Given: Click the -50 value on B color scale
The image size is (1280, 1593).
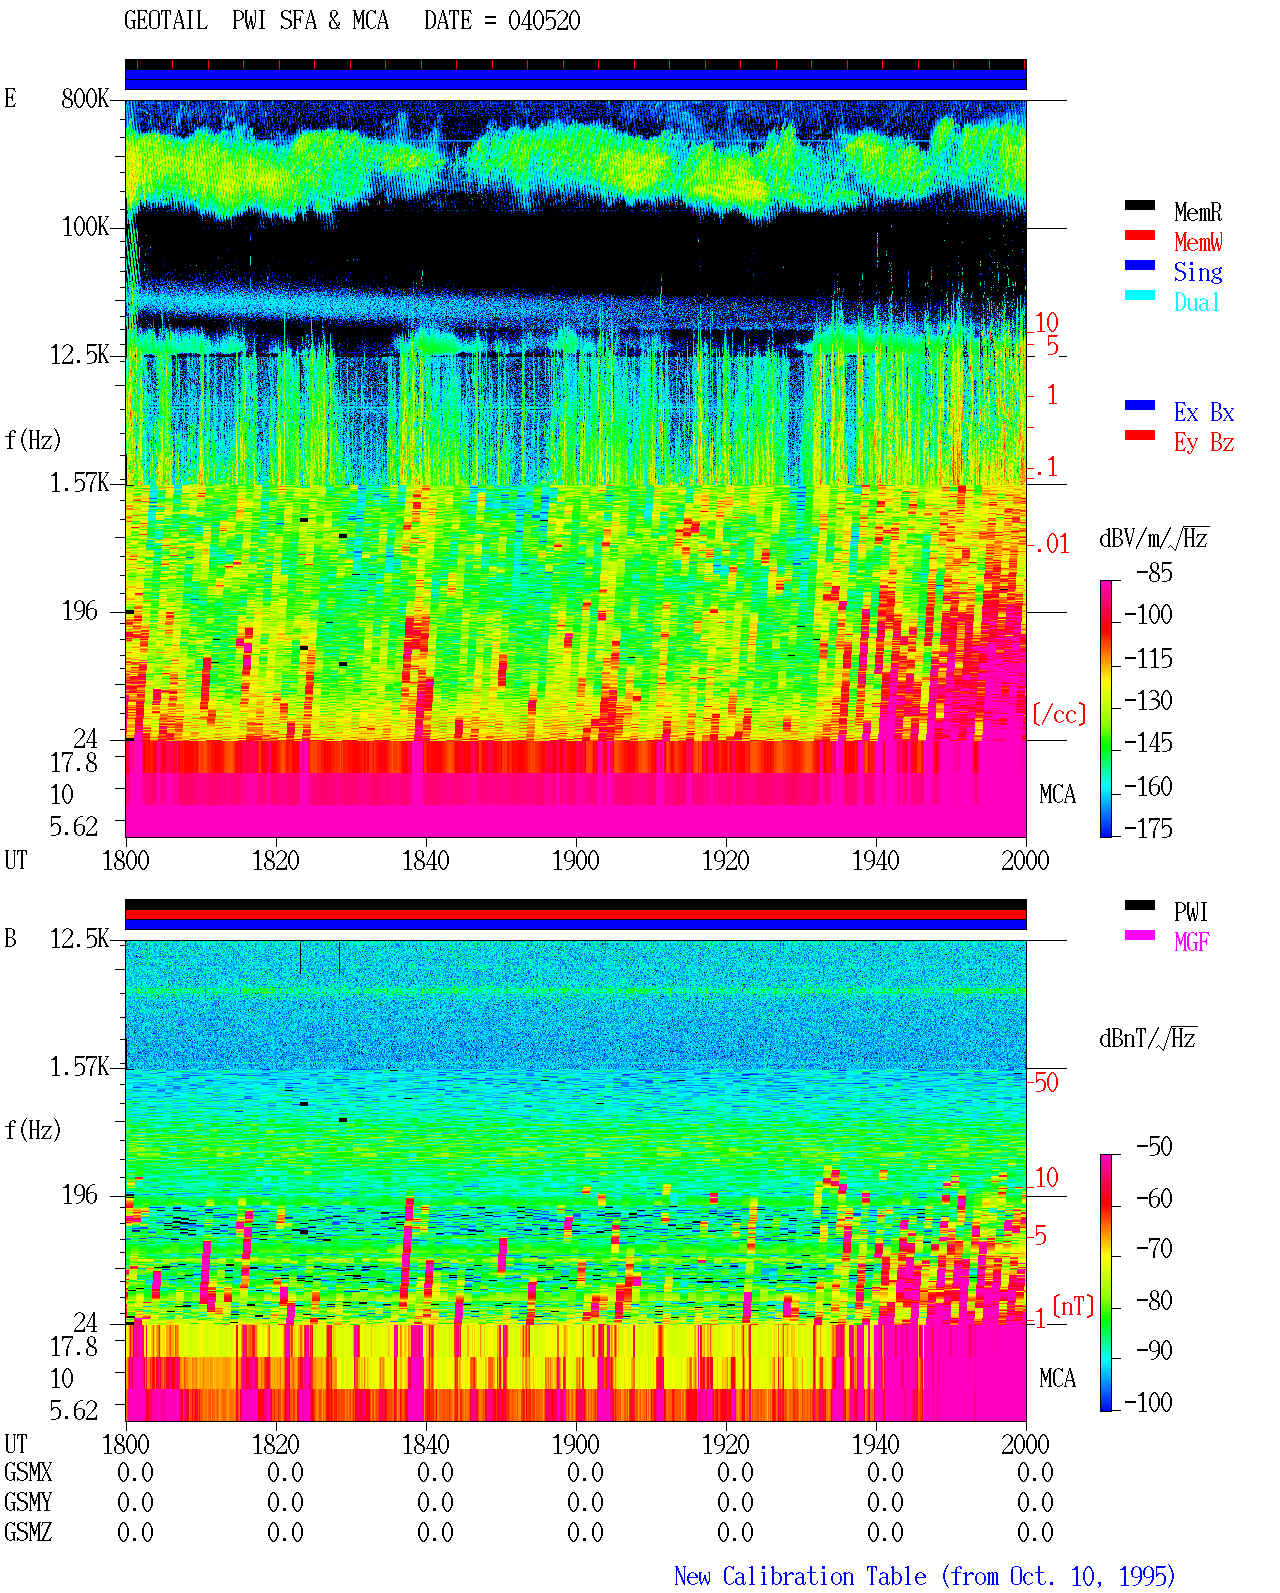Looking at the screenshot, I should point(1154,1146).
